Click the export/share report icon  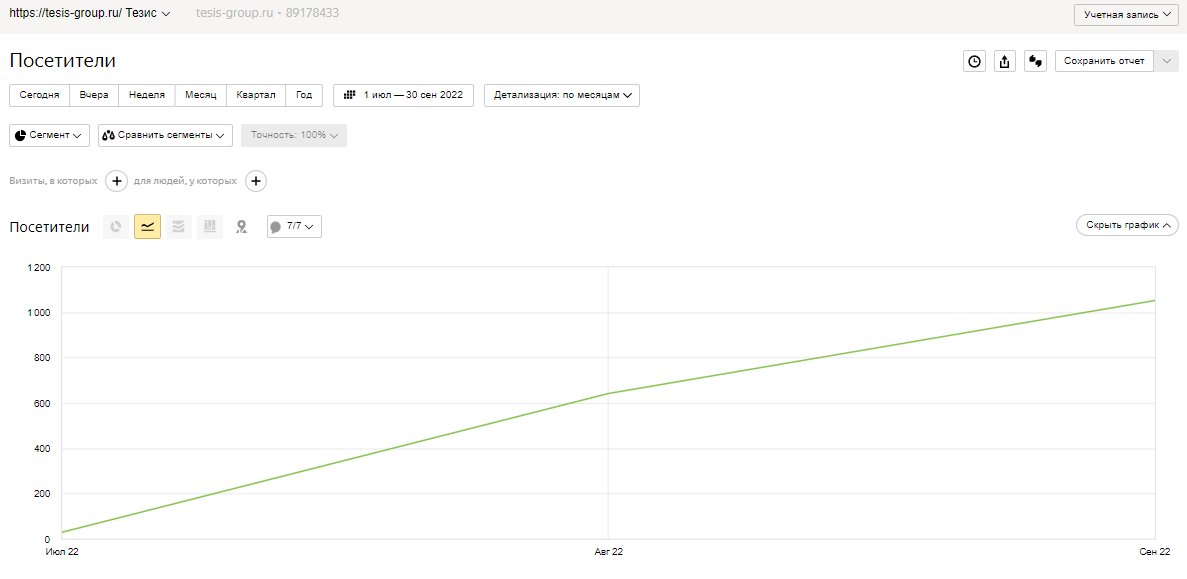(1005, 61)
